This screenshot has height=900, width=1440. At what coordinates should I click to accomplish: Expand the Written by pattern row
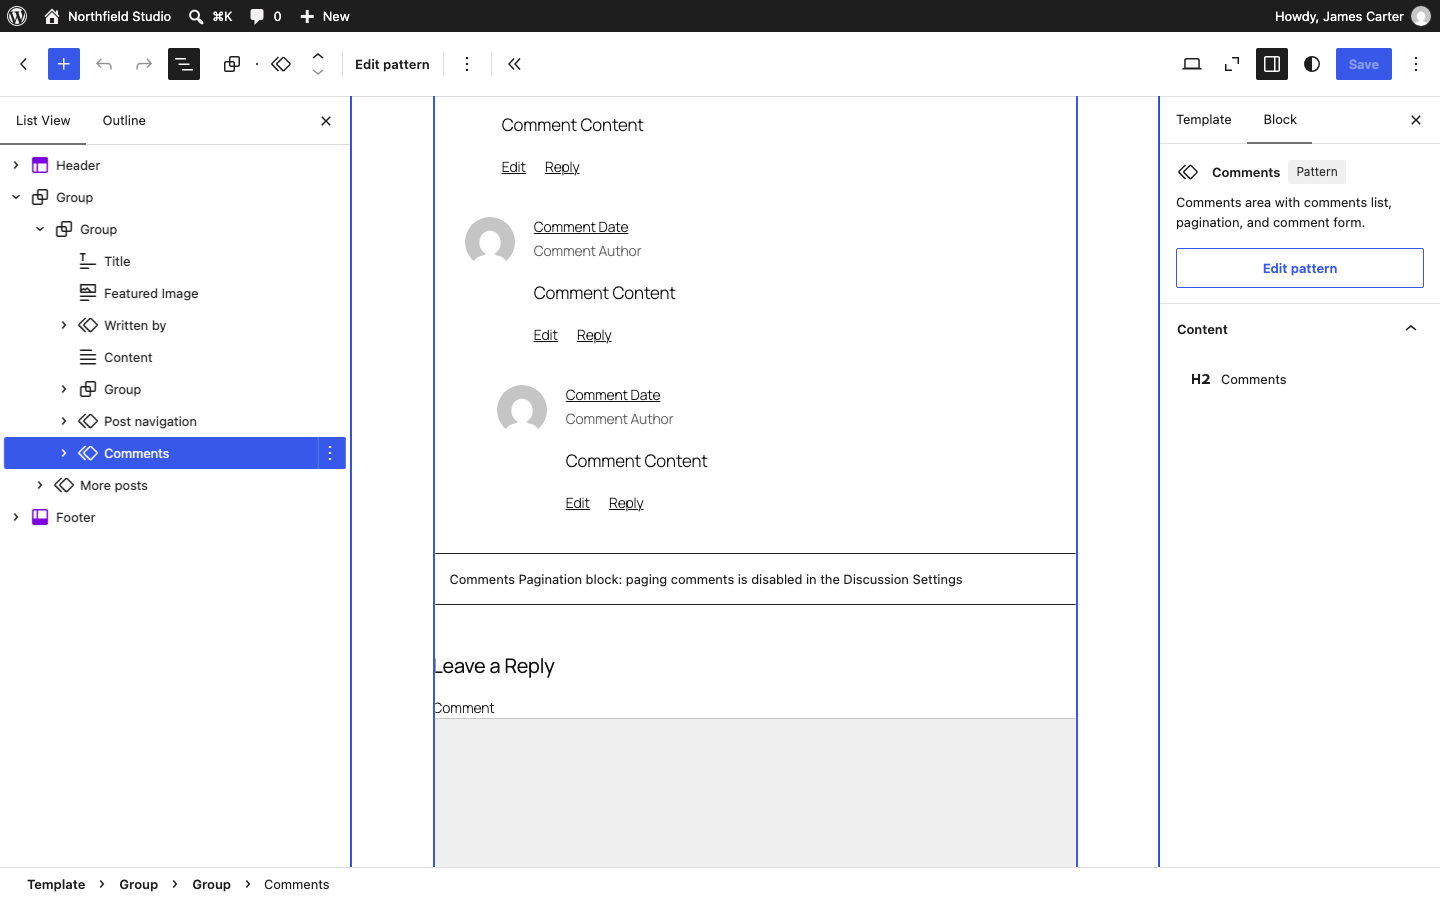pyautogui.click(x=64, y=325)
